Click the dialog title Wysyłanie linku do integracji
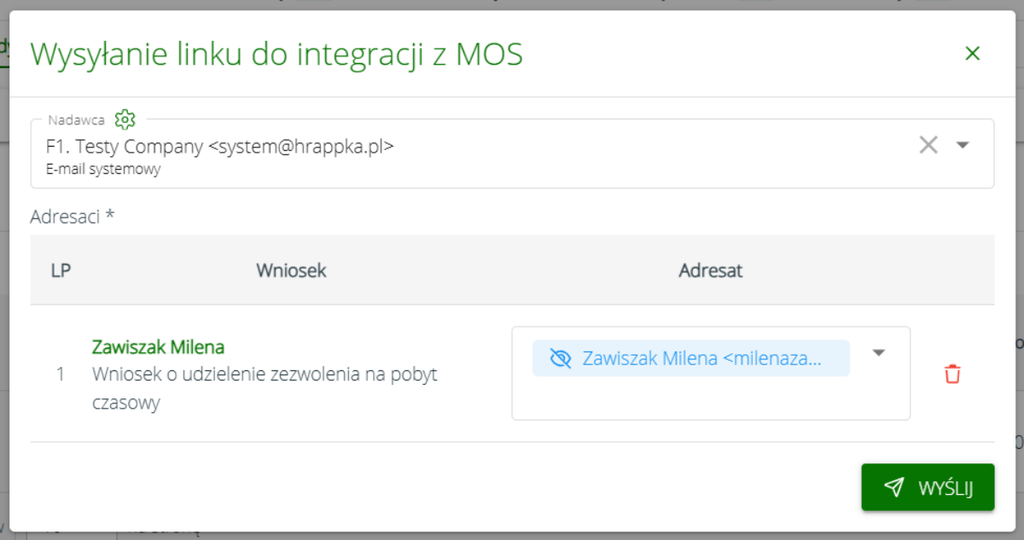1024x540 pixels. click(x=276, y=54)
